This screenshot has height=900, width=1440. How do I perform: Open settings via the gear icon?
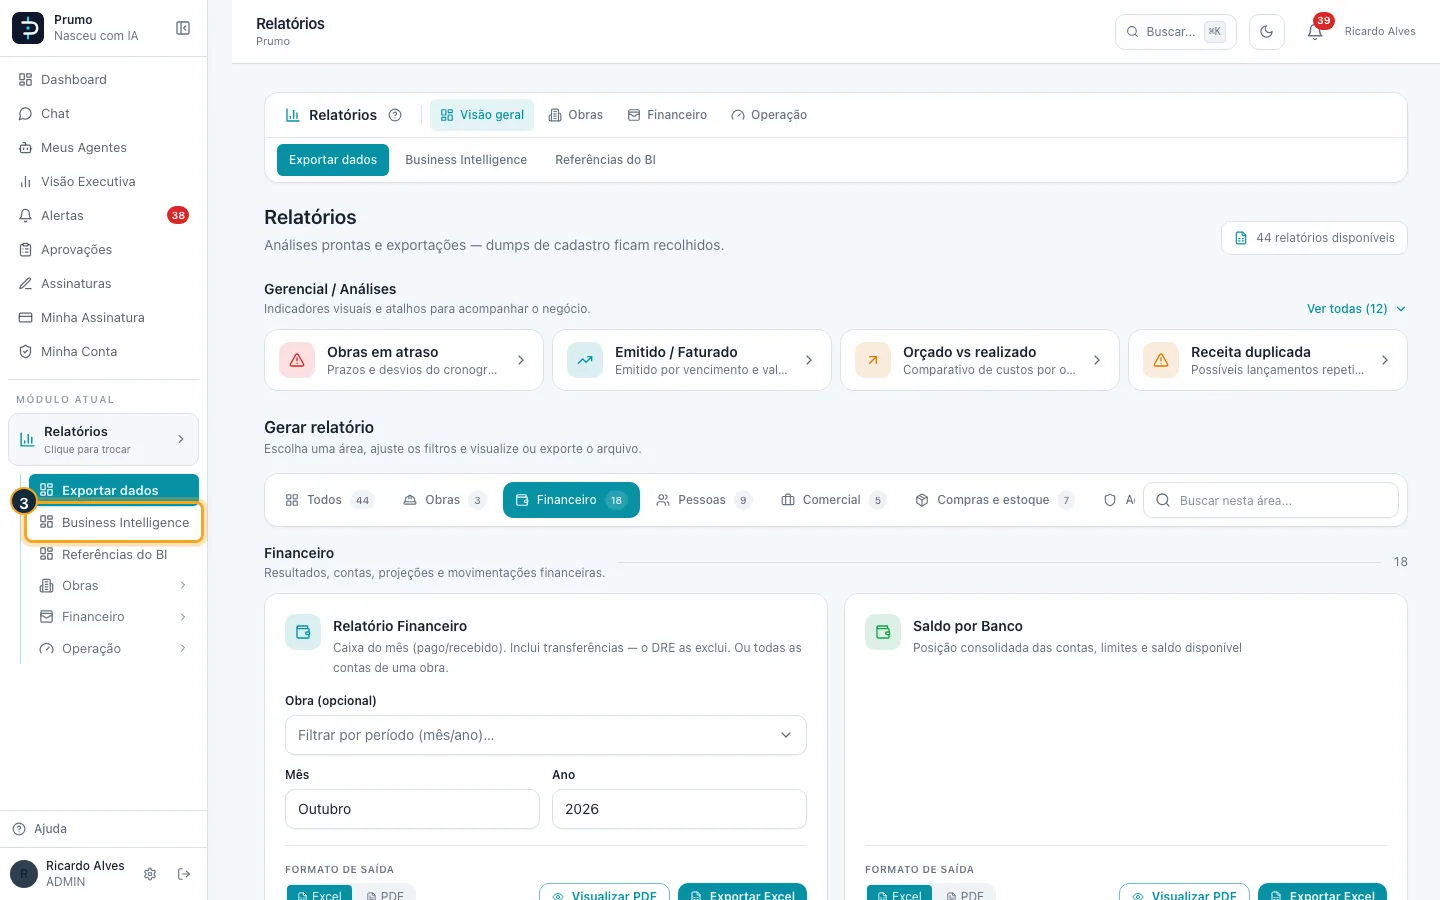(x=150, y=874)
